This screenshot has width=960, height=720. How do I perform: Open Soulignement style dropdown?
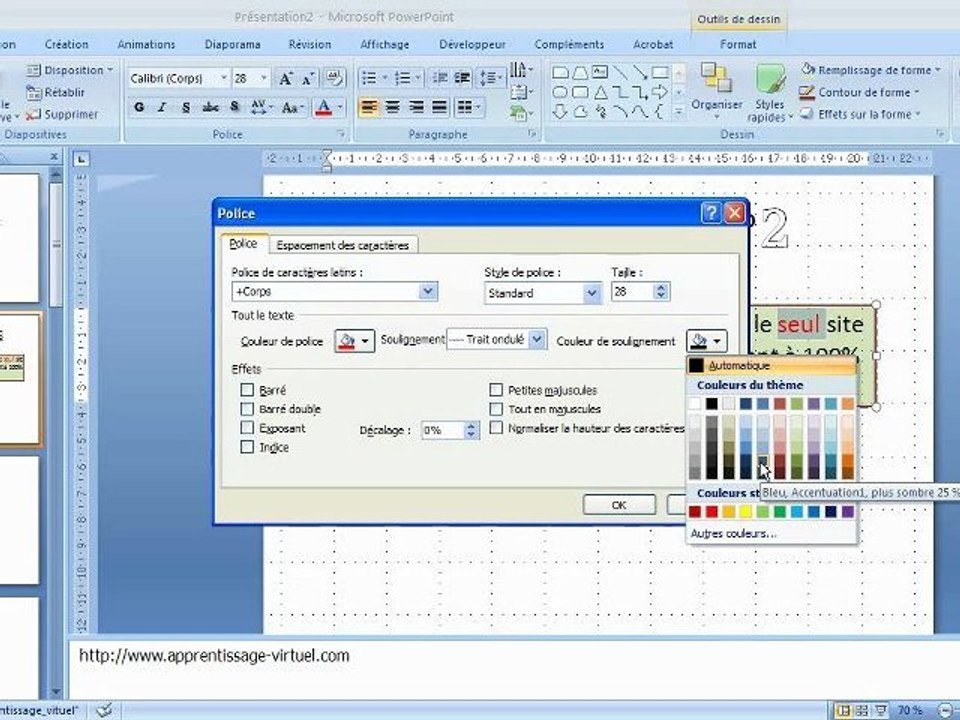click(x=537, y=339)
